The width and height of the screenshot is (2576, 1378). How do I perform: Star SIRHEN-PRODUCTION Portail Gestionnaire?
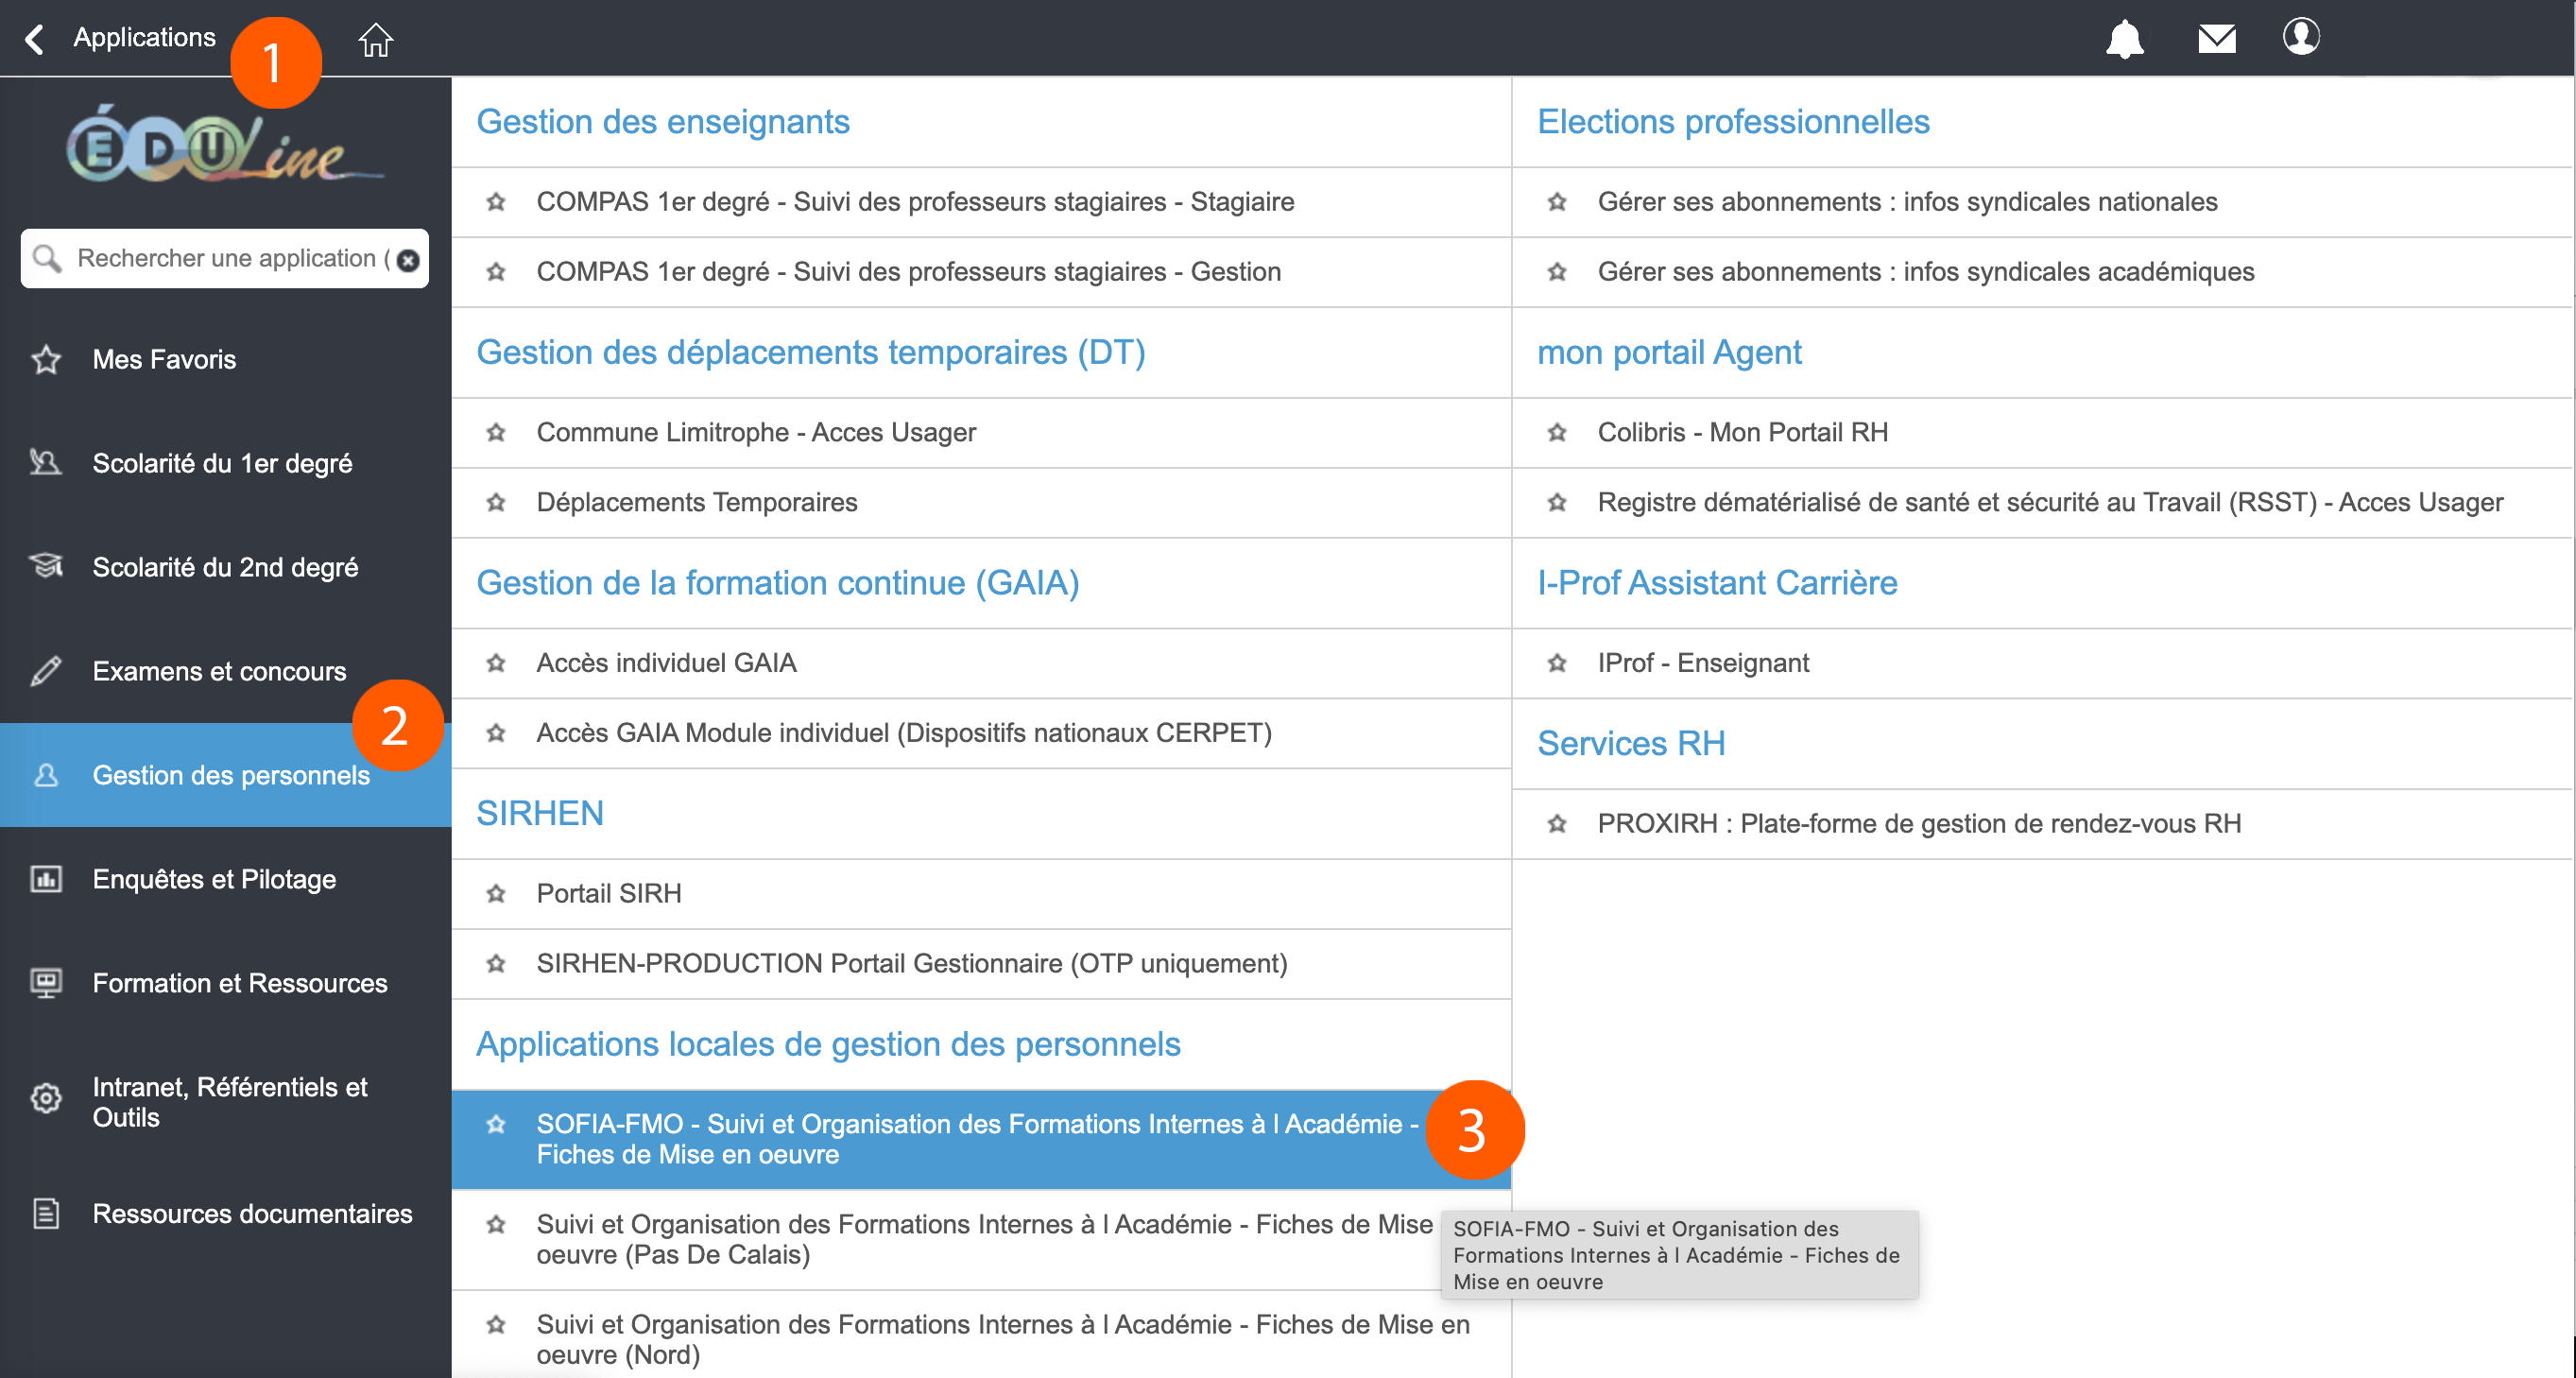[x=496, y=964]
